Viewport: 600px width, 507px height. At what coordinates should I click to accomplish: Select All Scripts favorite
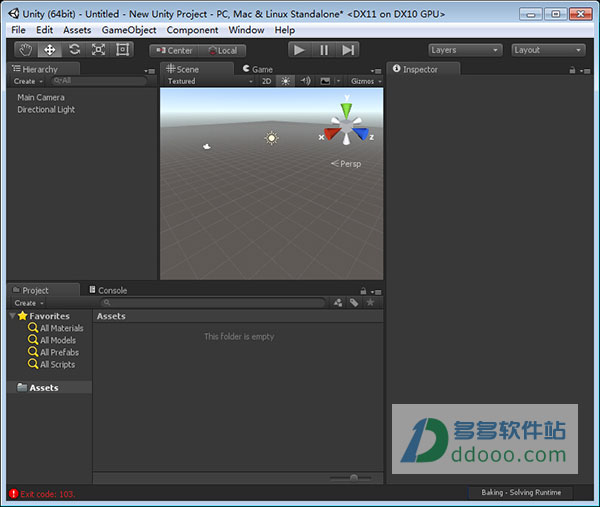[x=52, y=364]
